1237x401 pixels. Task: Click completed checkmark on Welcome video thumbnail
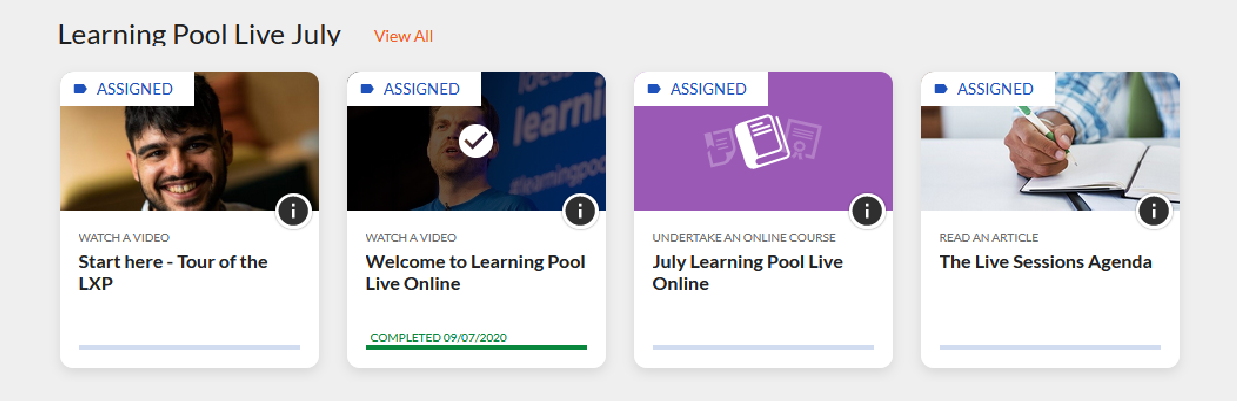[477, 142]
